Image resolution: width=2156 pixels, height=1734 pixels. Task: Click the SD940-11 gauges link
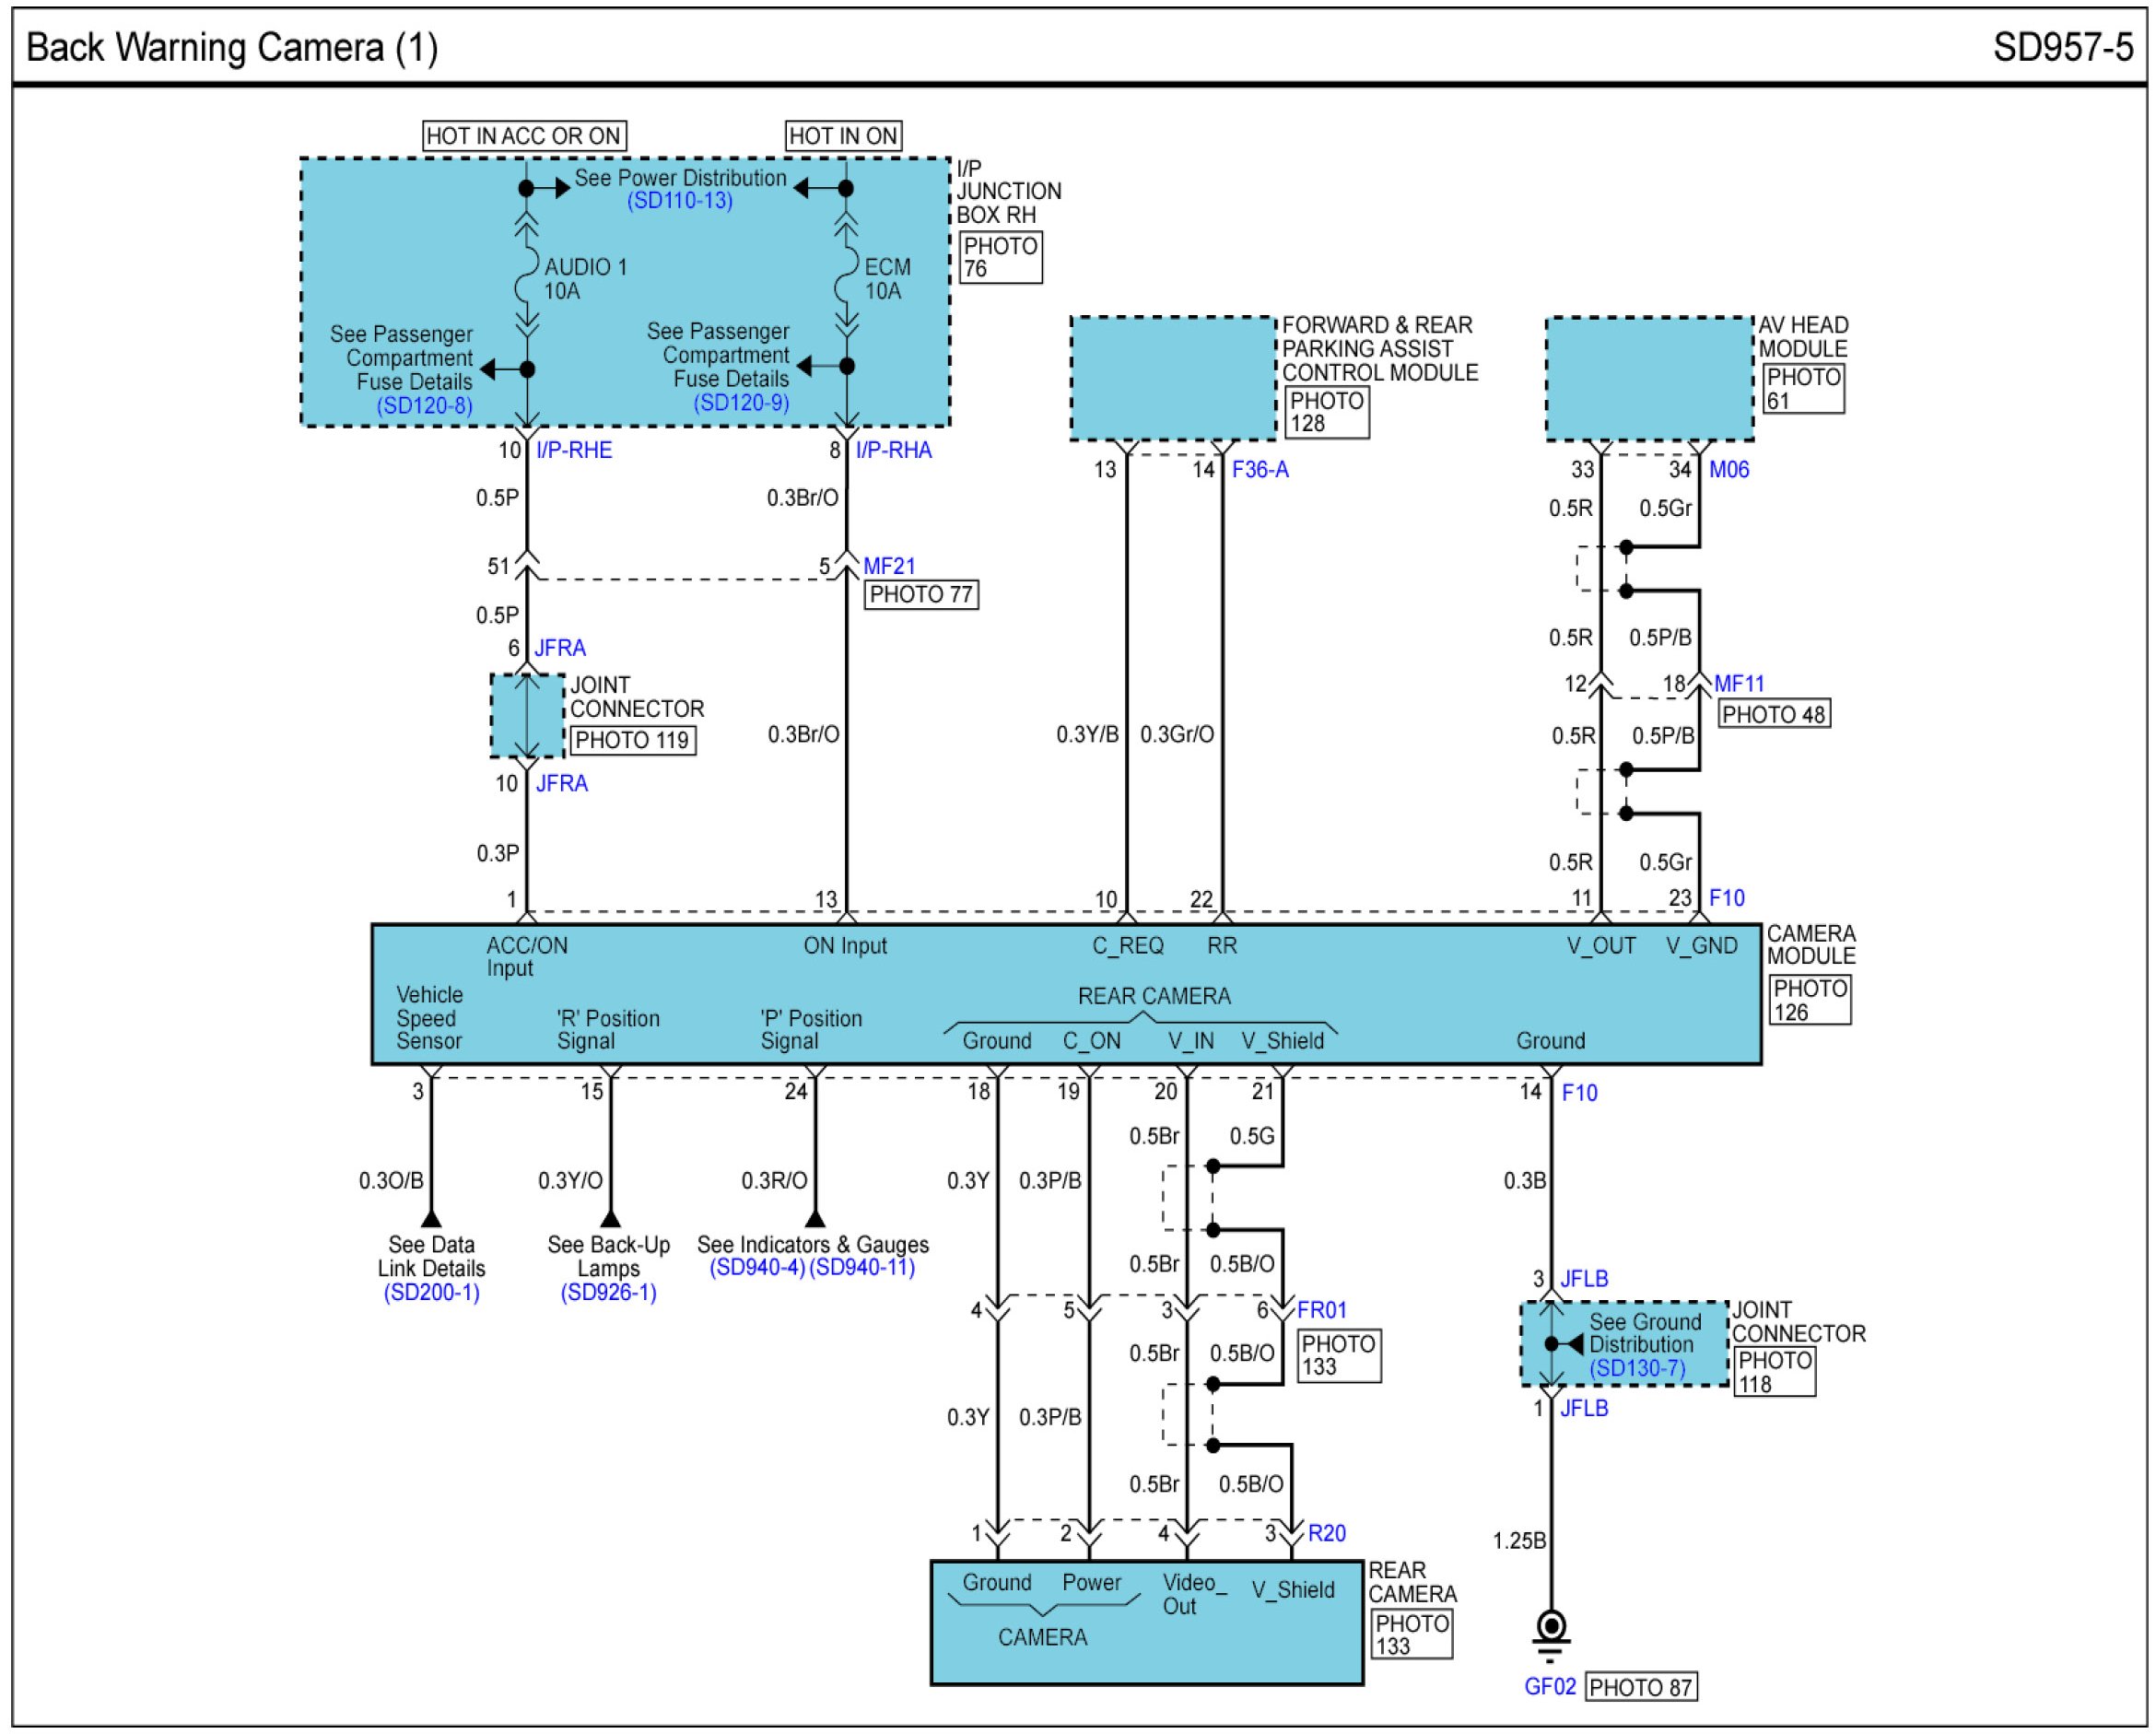(x=862, y=1269)
